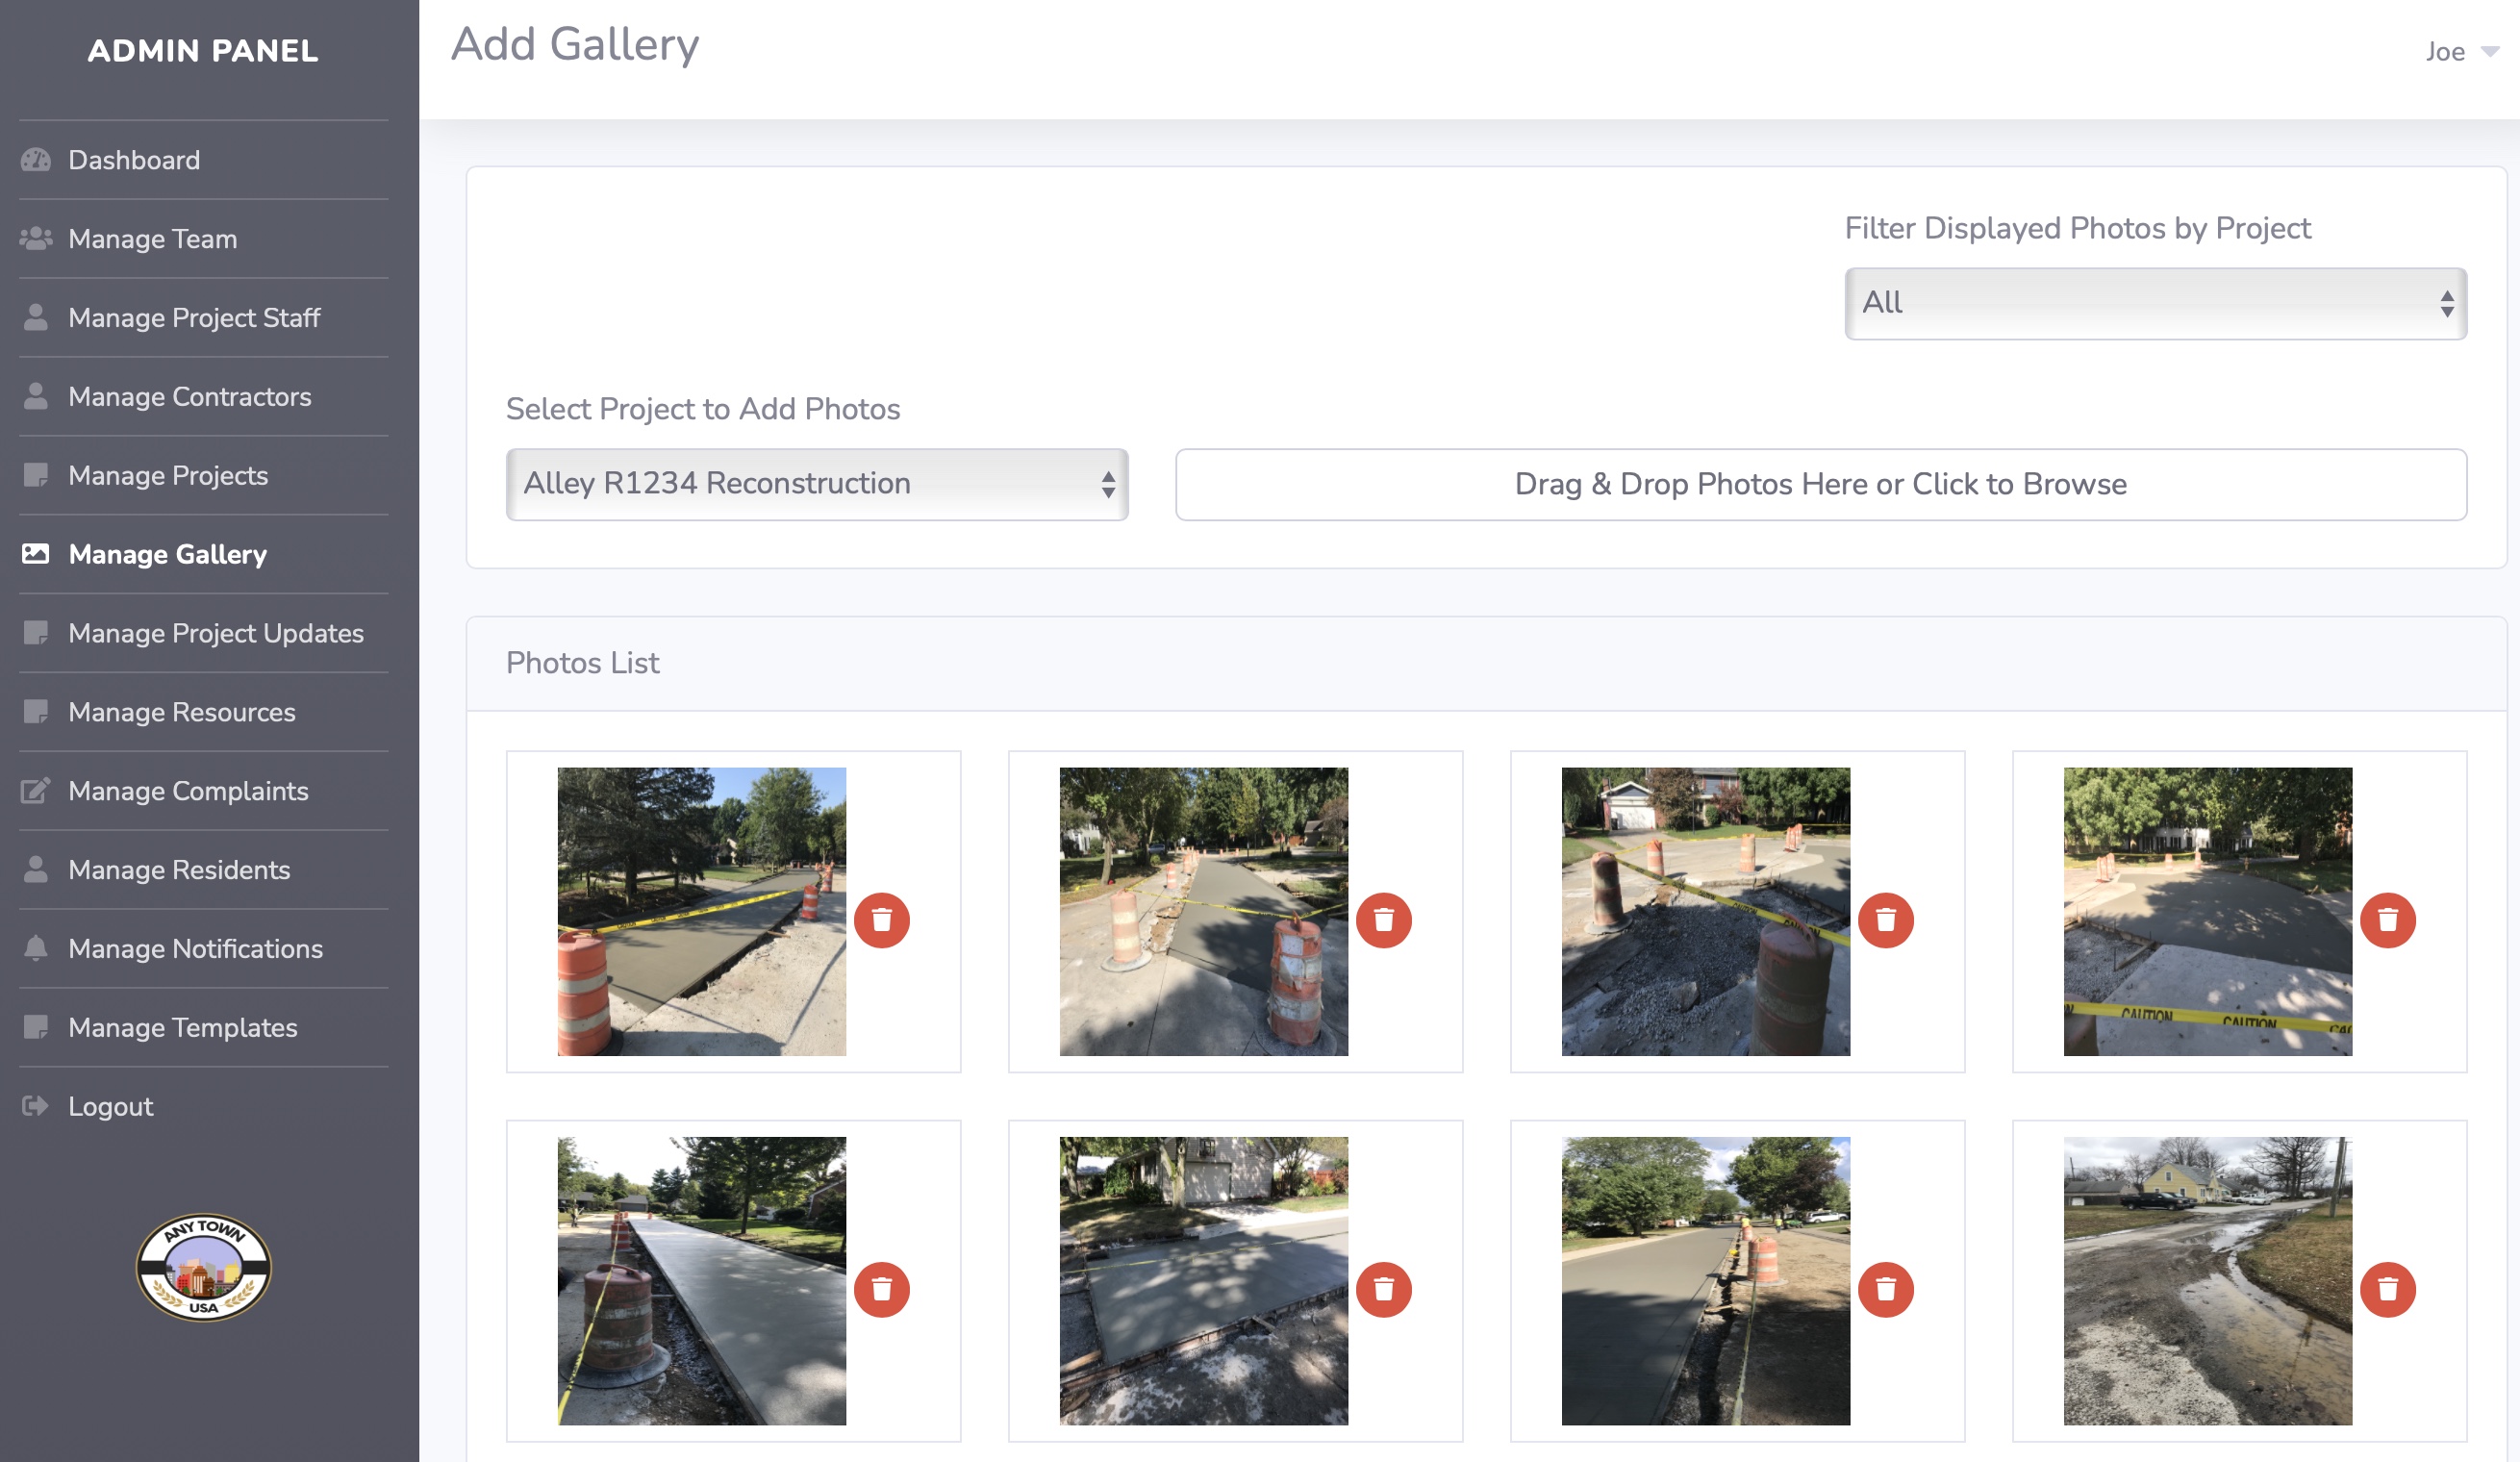The height and width of the screenshot is (1462, 2520).
Task: Navigate to Manage Residents
Action: click(x=179, y=870)
